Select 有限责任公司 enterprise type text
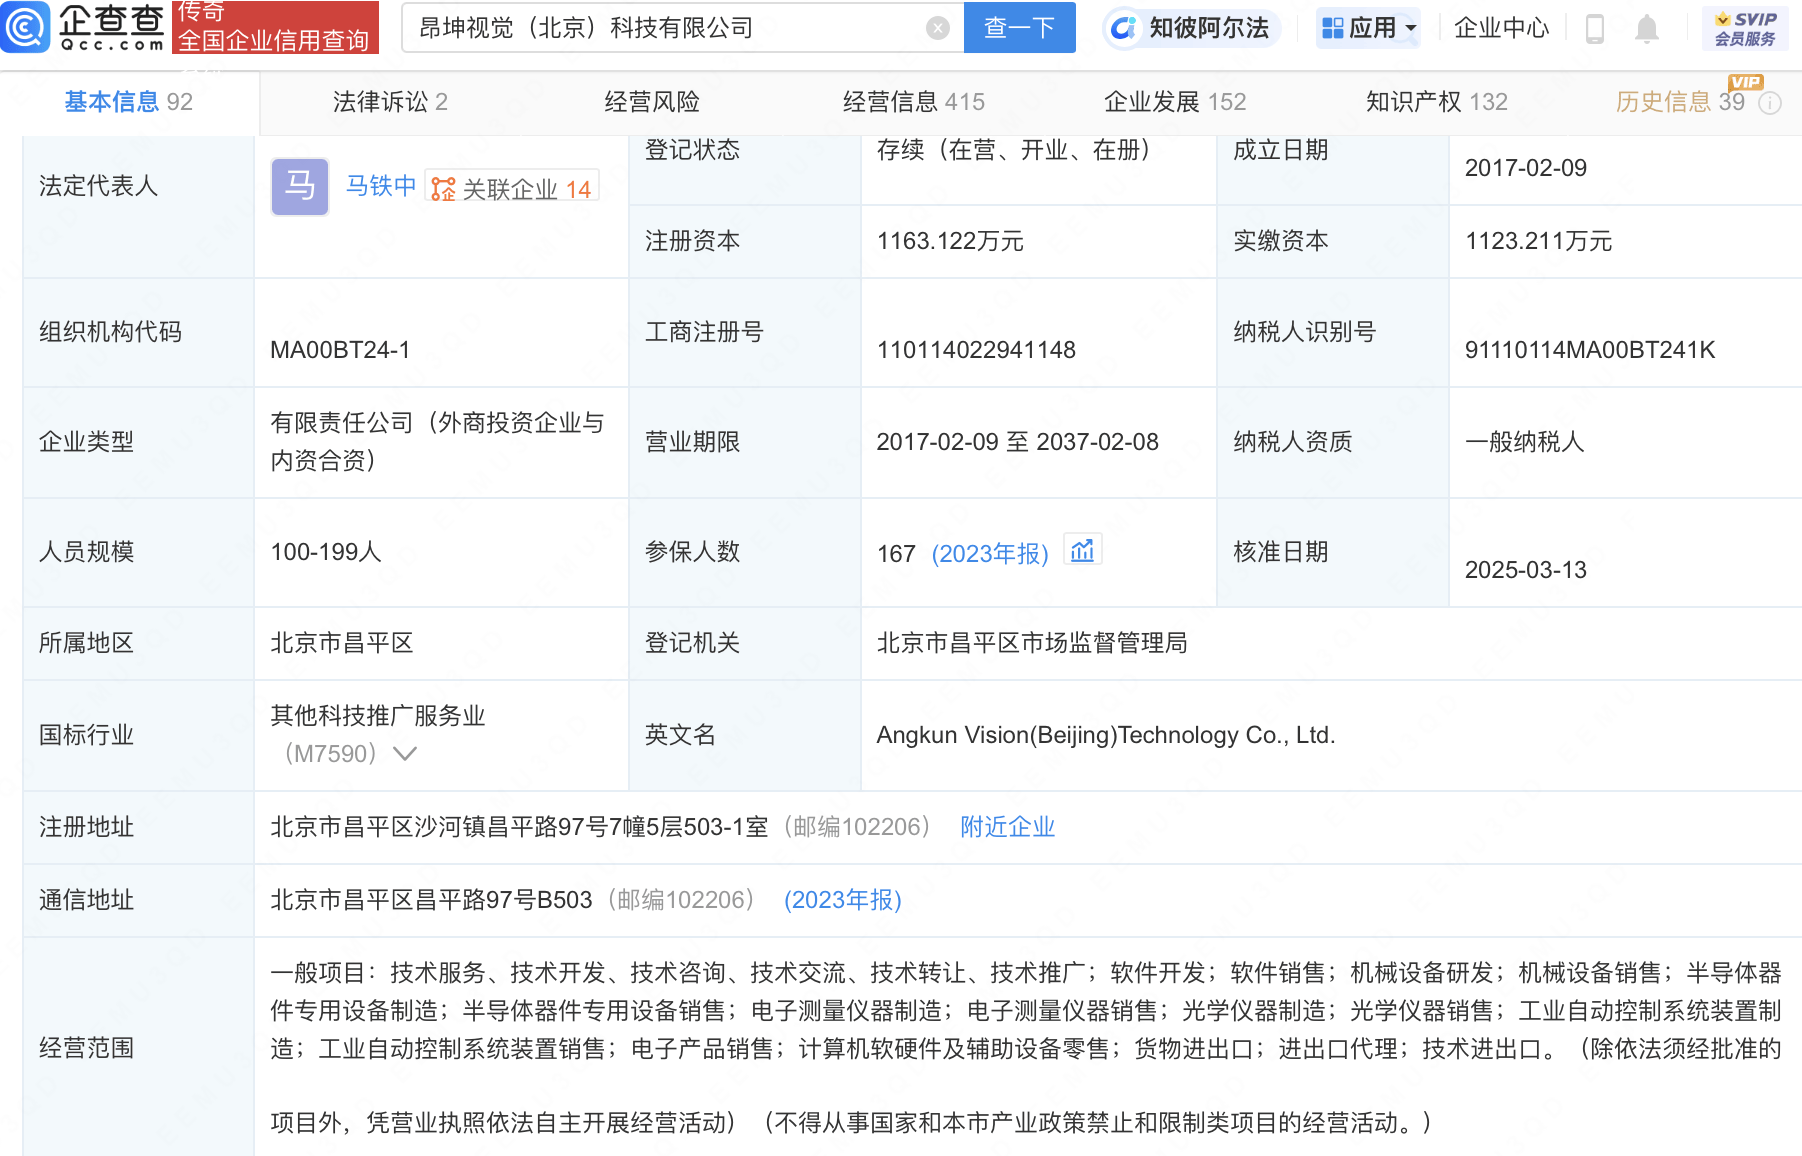The image size is (1802, 1156). (x=437, y=441)
